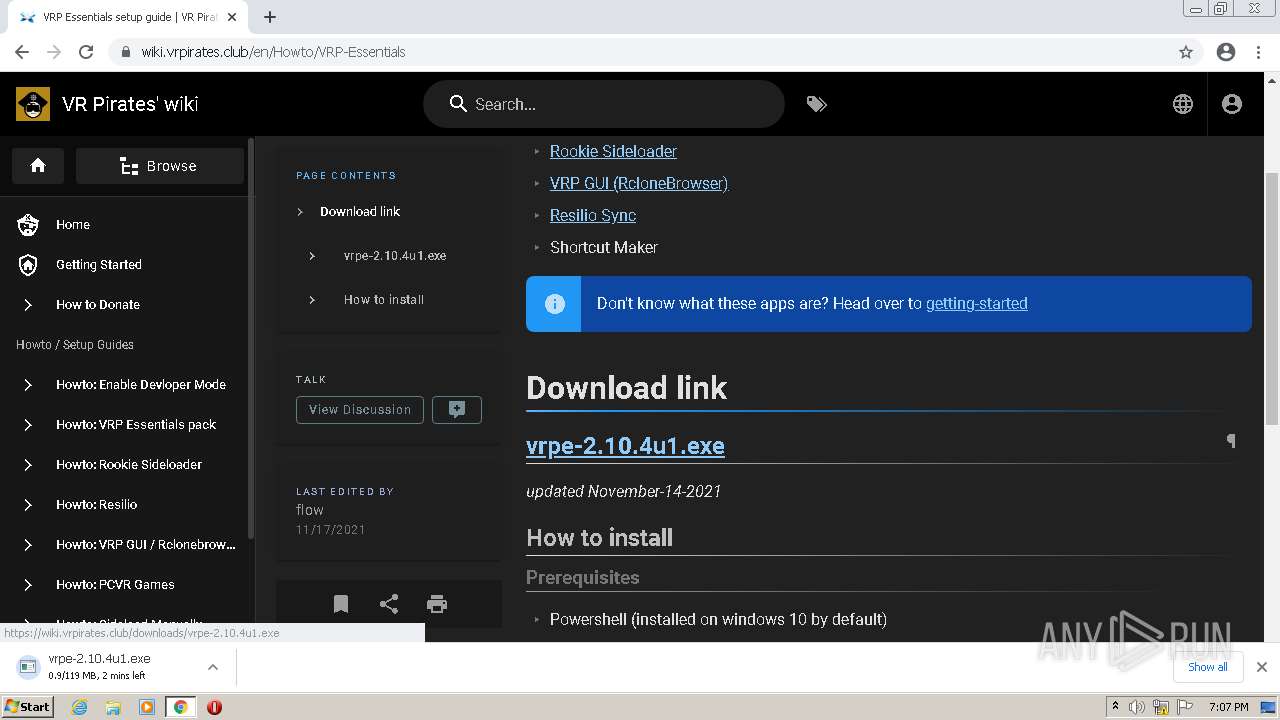Expand Howto: Enable Devloper Mode item
1280x720 pixels.
(28, 385)
